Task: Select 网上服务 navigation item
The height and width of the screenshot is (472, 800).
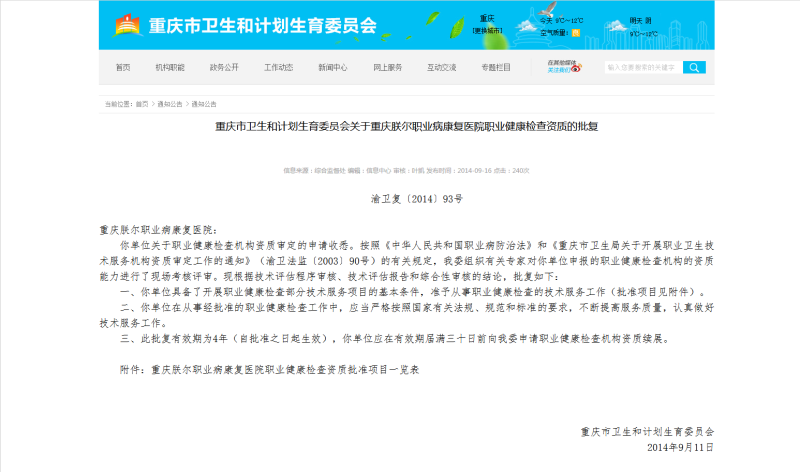Action: pyautogui.click(x=387, y=68)
